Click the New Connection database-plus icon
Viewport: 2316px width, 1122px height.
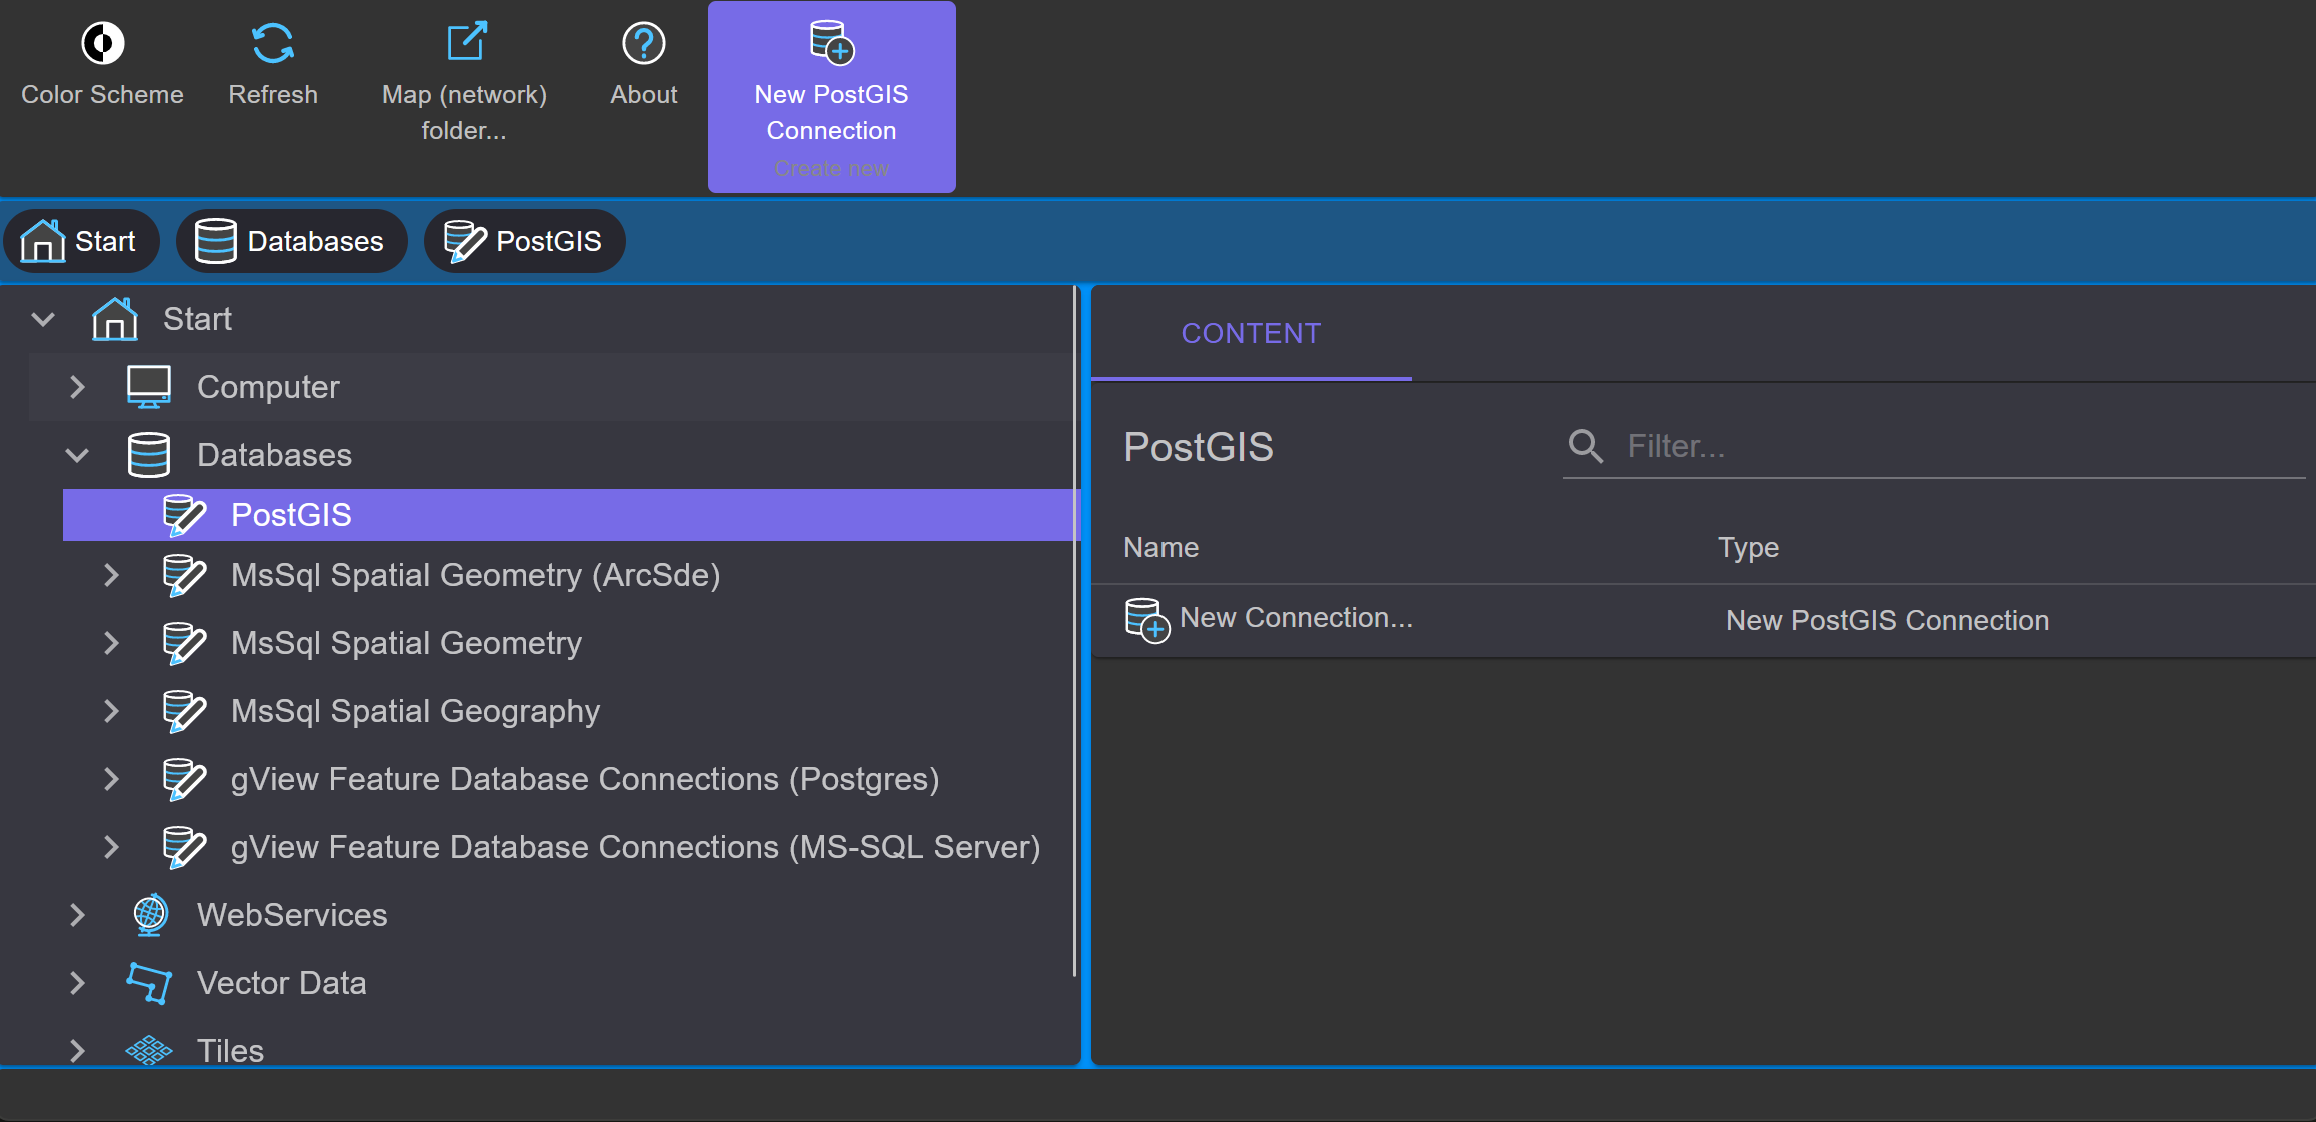(x=1147, y=620)
